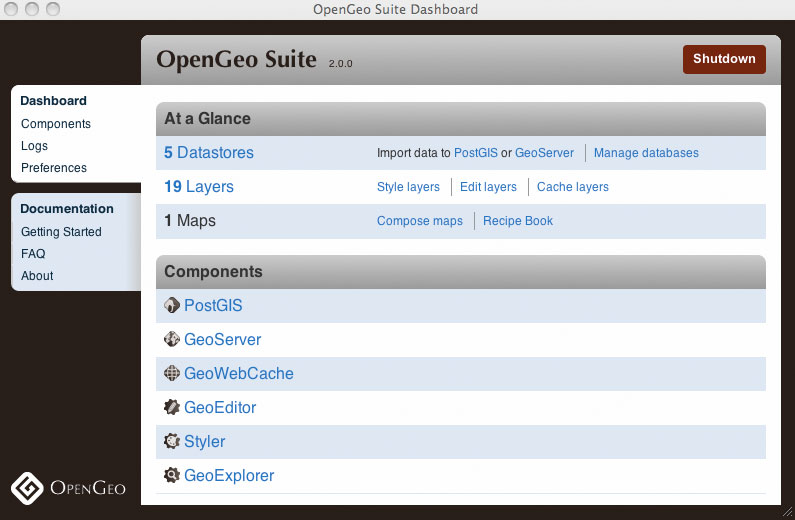Click the PostGIS component icon
Image resolution: width=795 pixels, height=520 pixels.
click(172, 306)
